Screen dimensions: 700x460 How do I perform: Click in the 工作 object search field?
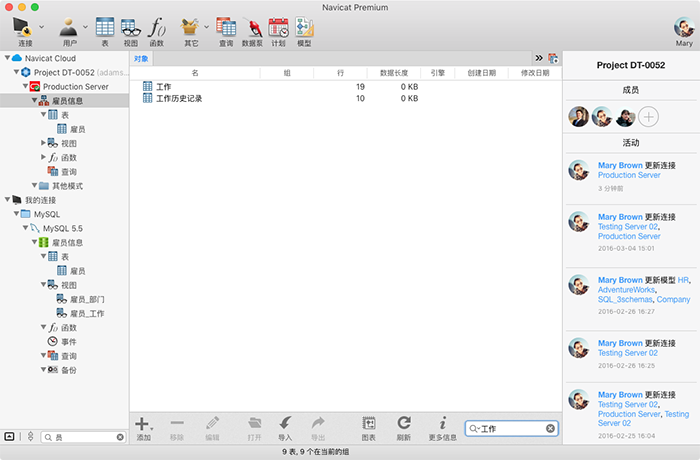pos(512,429)
